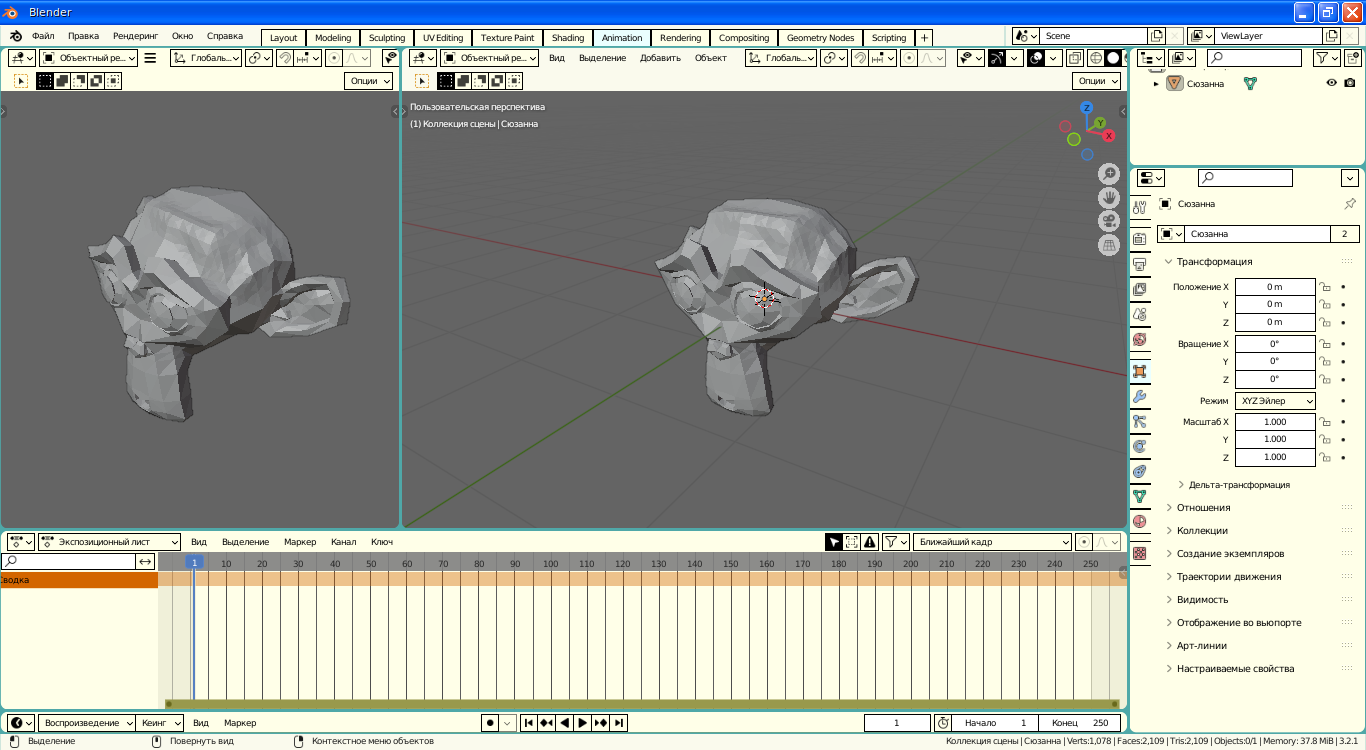This screenshot has width=1366, height=750.
Task: Open the Рендеринг menu
Action: pos(135,36)
